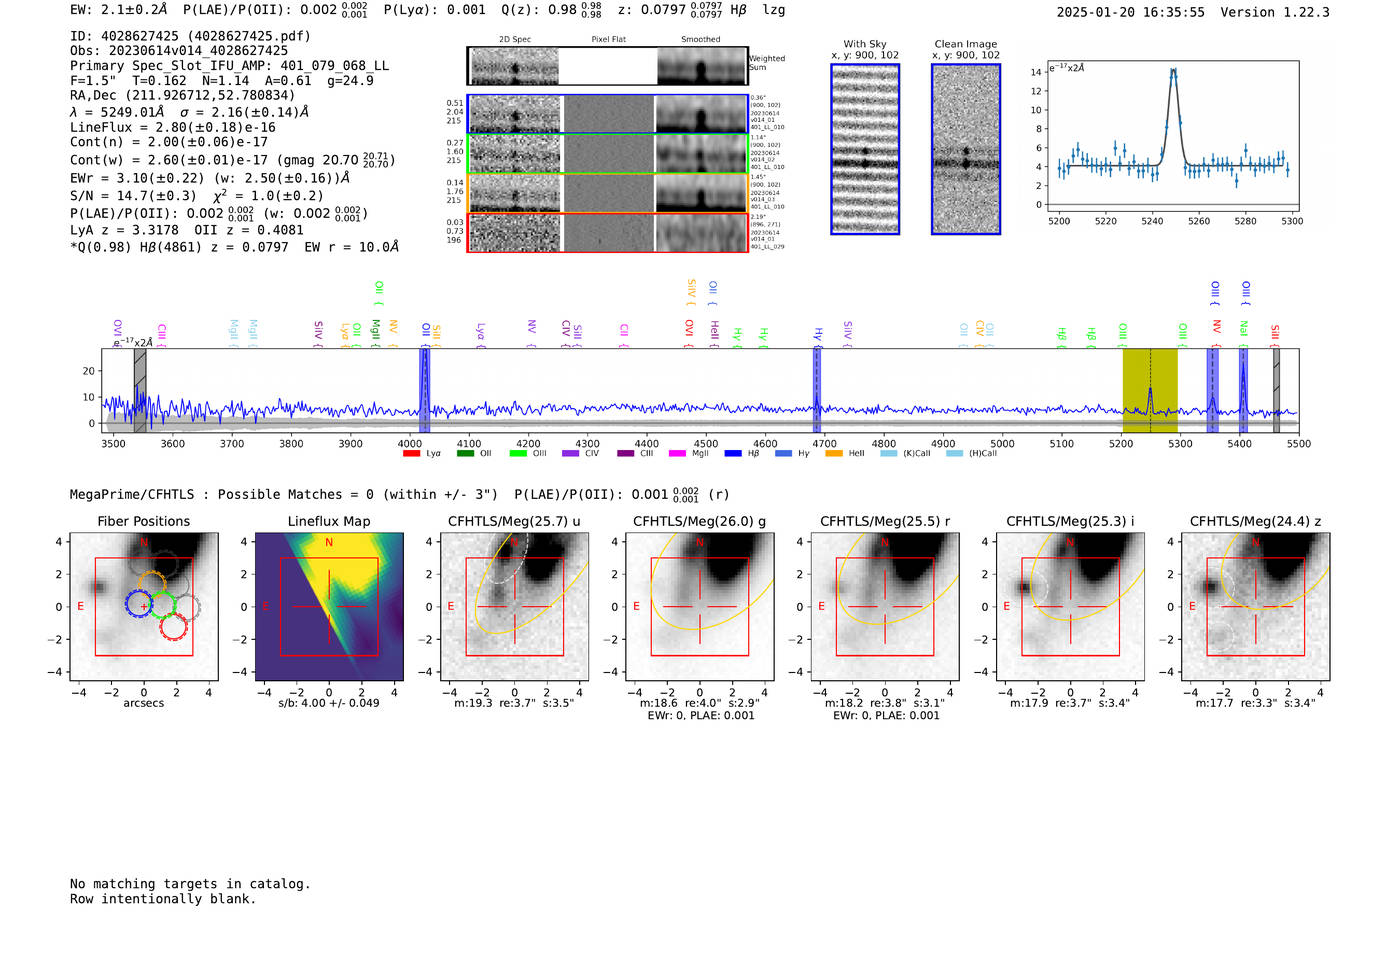Click the '2D Spec' column header
The image size is (1400, 953).
pyautogui.click(x=515, y=40)
